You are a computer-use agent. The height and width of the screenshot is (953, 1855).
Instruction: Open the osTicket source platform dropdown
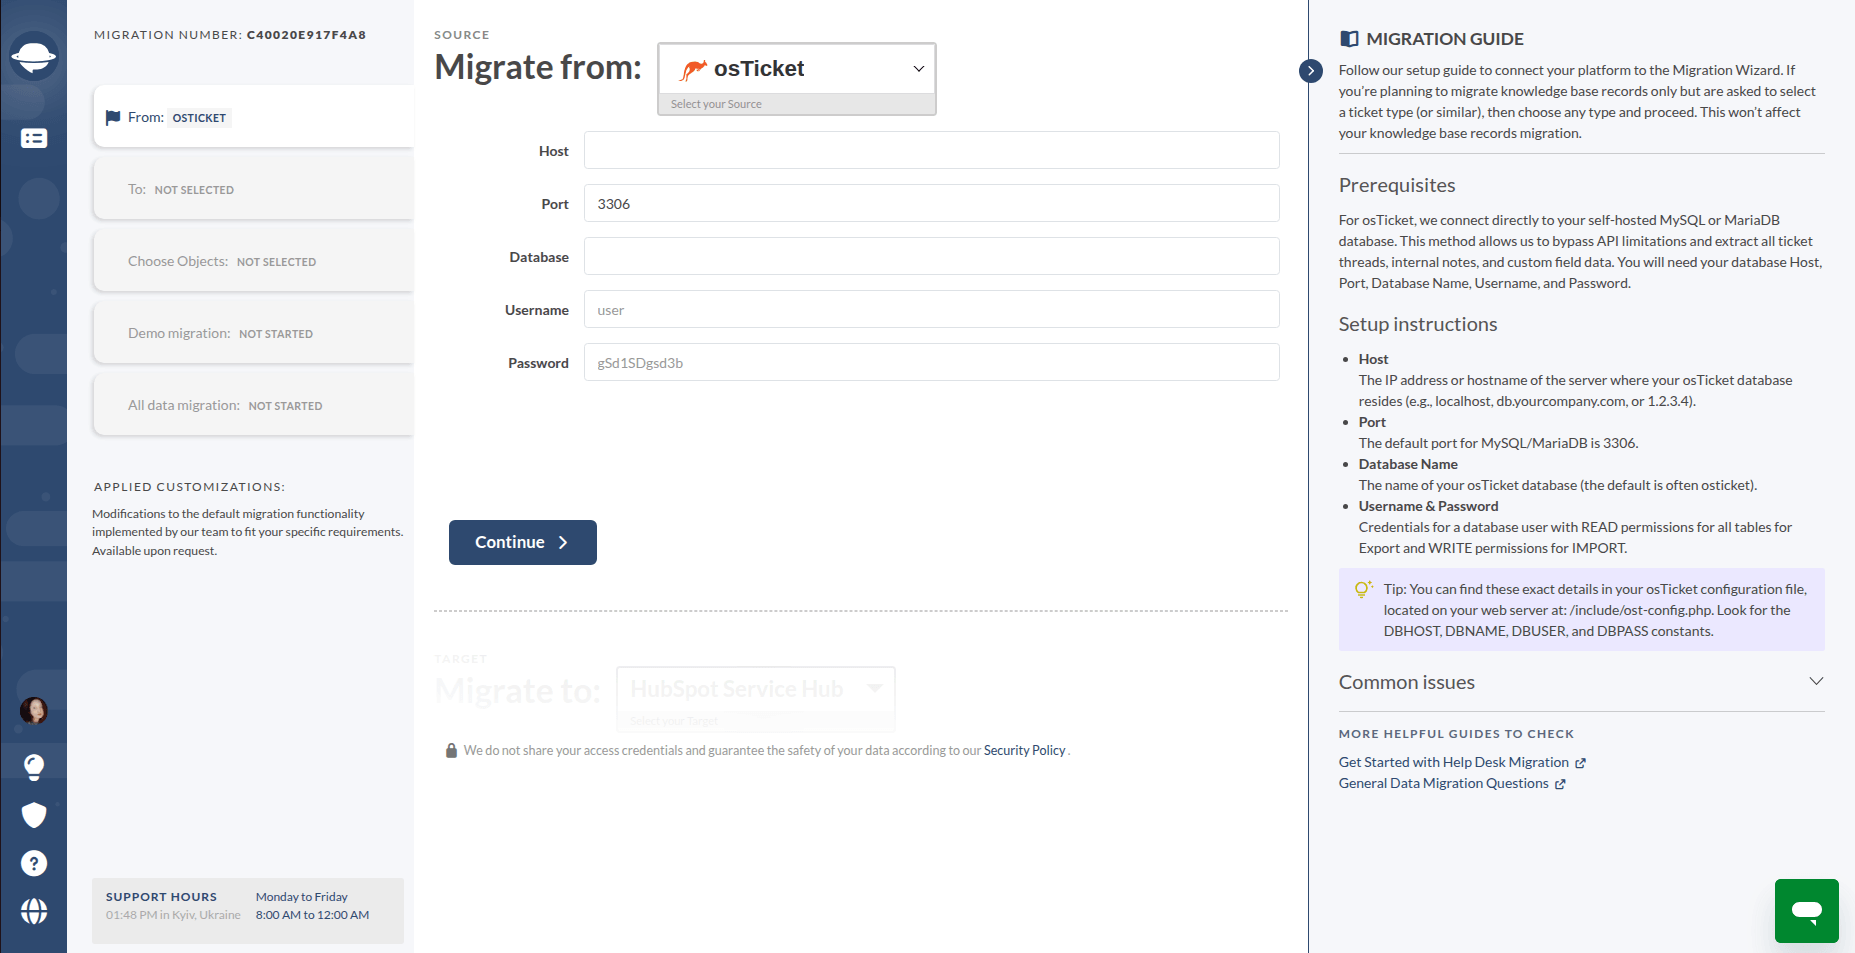tap(797, 69)
